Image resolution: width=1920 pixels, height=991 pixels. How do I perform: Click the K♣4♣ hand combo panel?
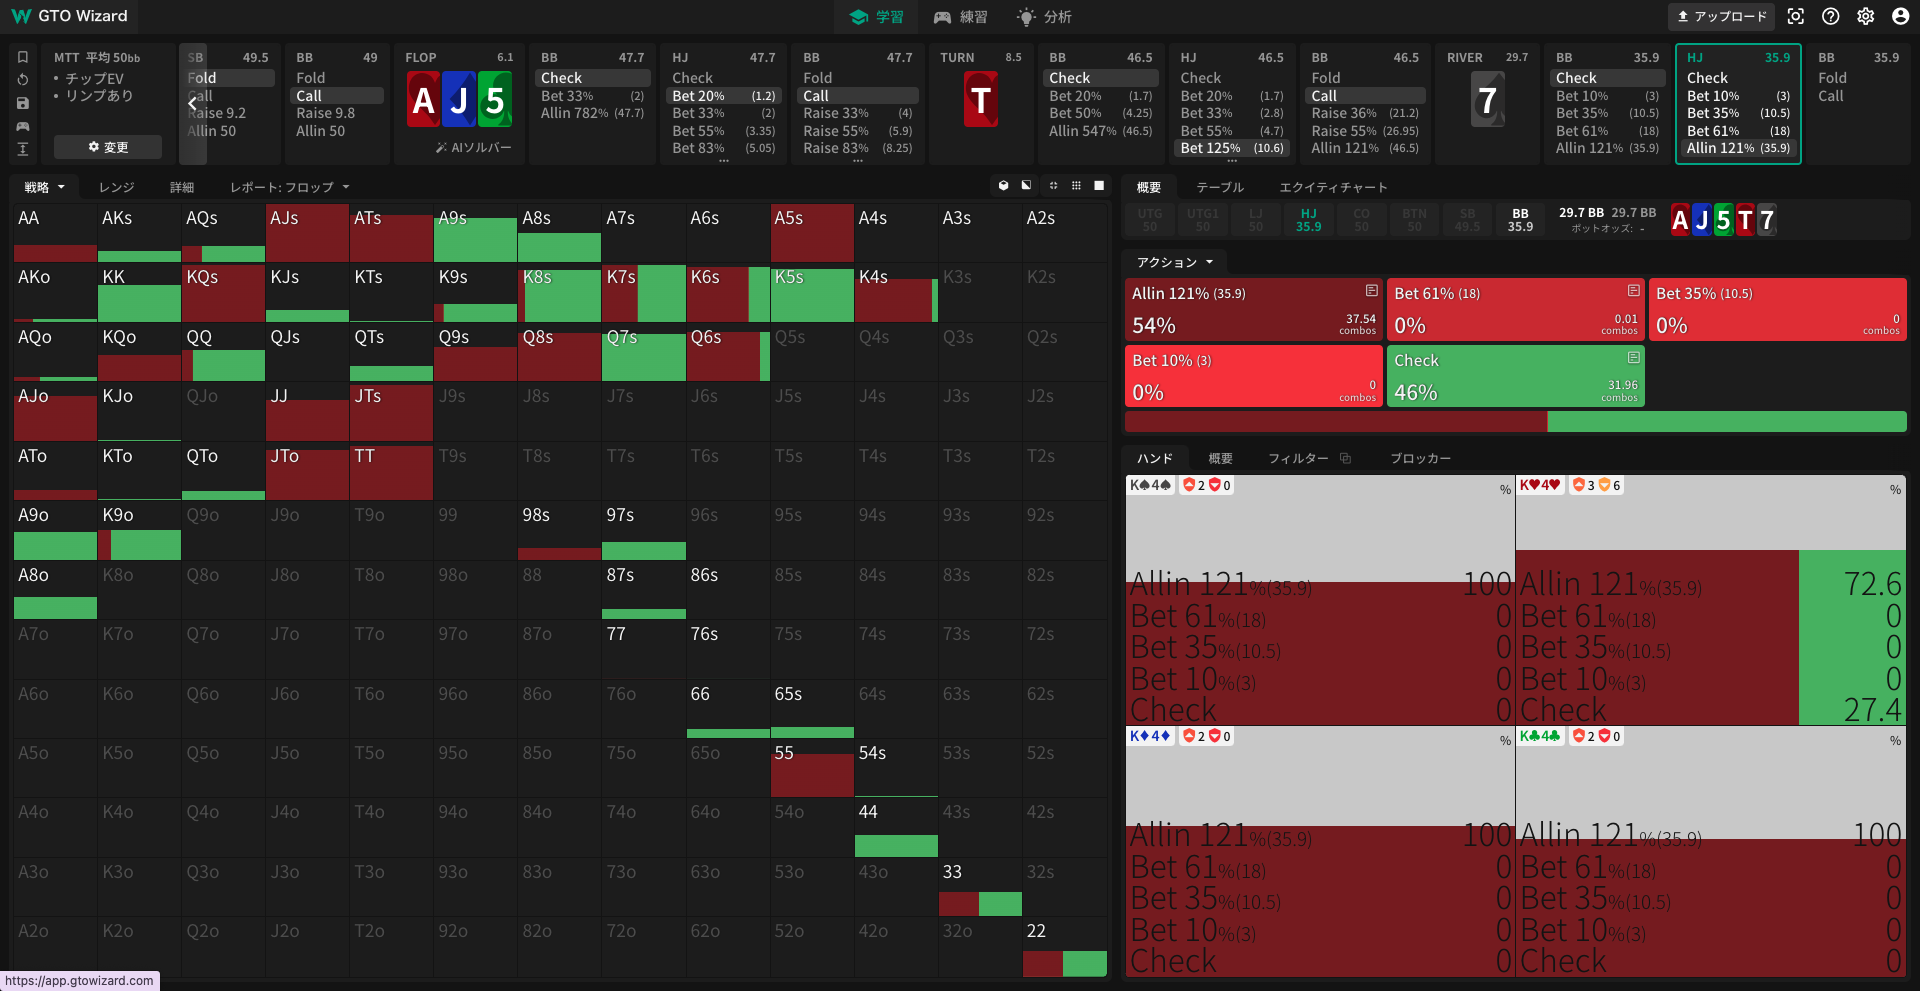tap(1710, 852)
